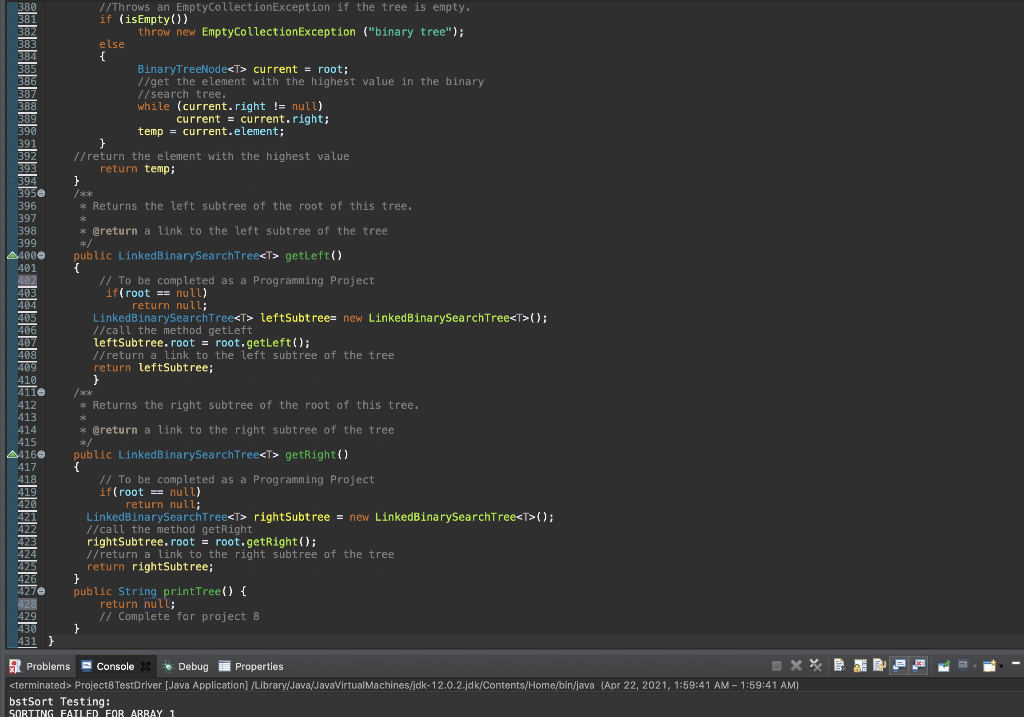Click line number 431 in the gutter

[27, 641]
